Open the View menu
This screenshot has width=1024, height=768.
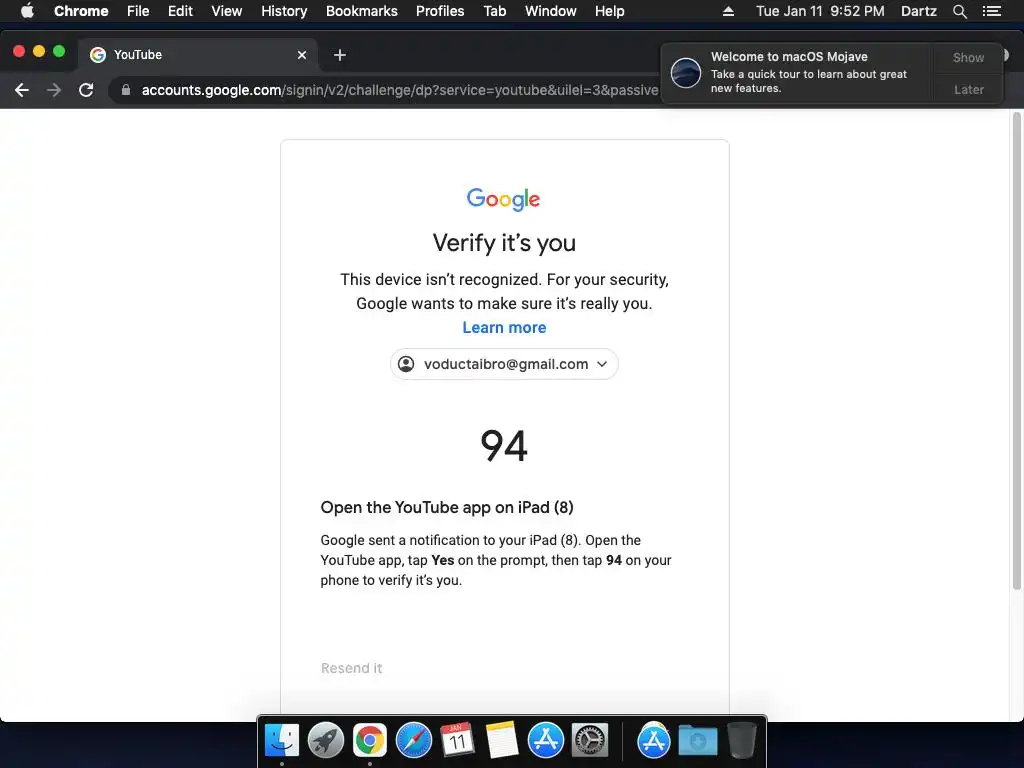(227, 11)
